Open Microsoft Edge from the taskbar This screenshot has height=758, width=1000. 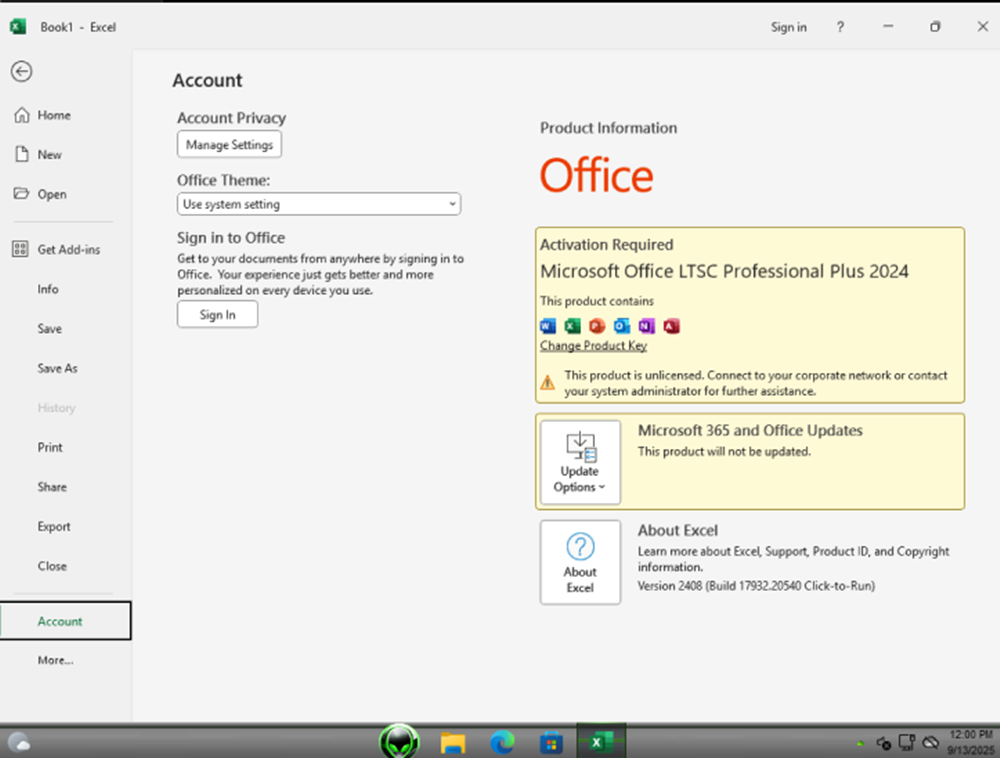[x=502, y=742]
